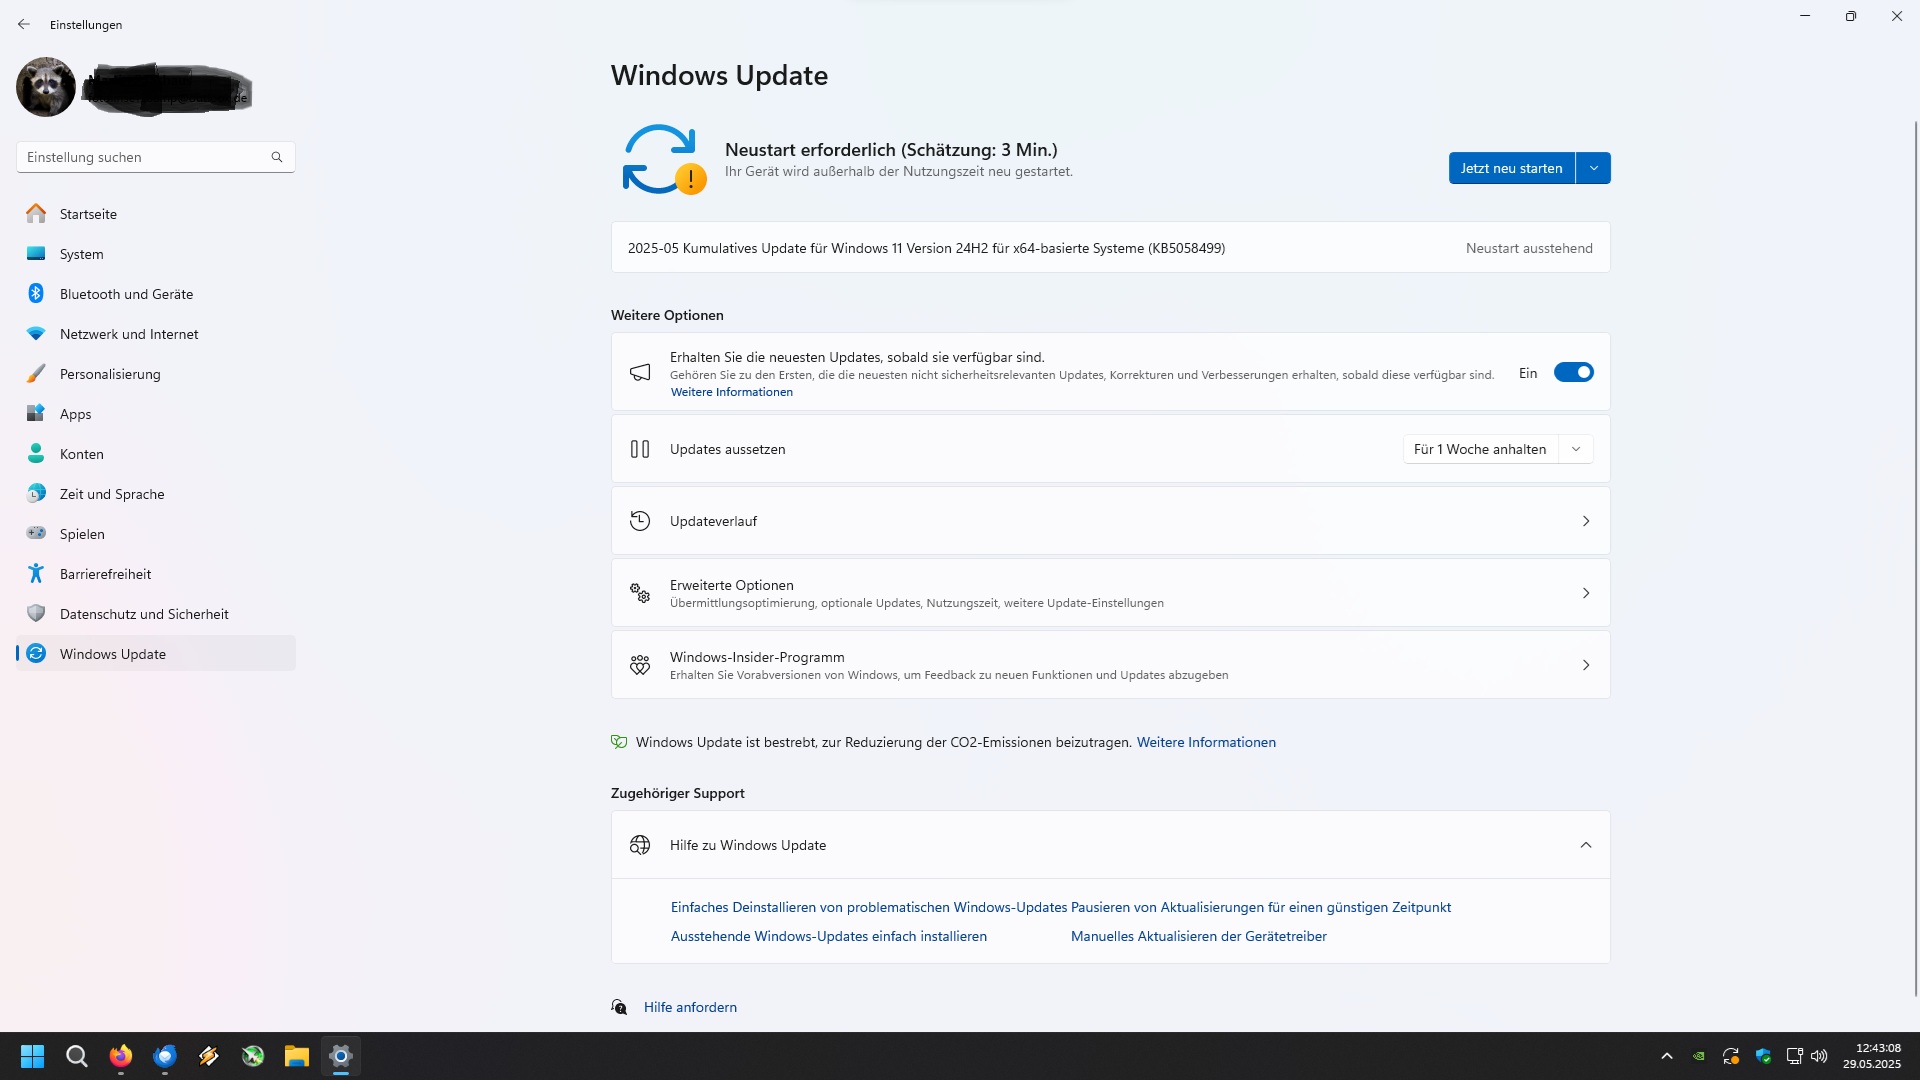This screenshot has height=1080, width=1920.
Task: Click the pause icon beside Updates aussetzen
Action: click(x=640, y=449)
